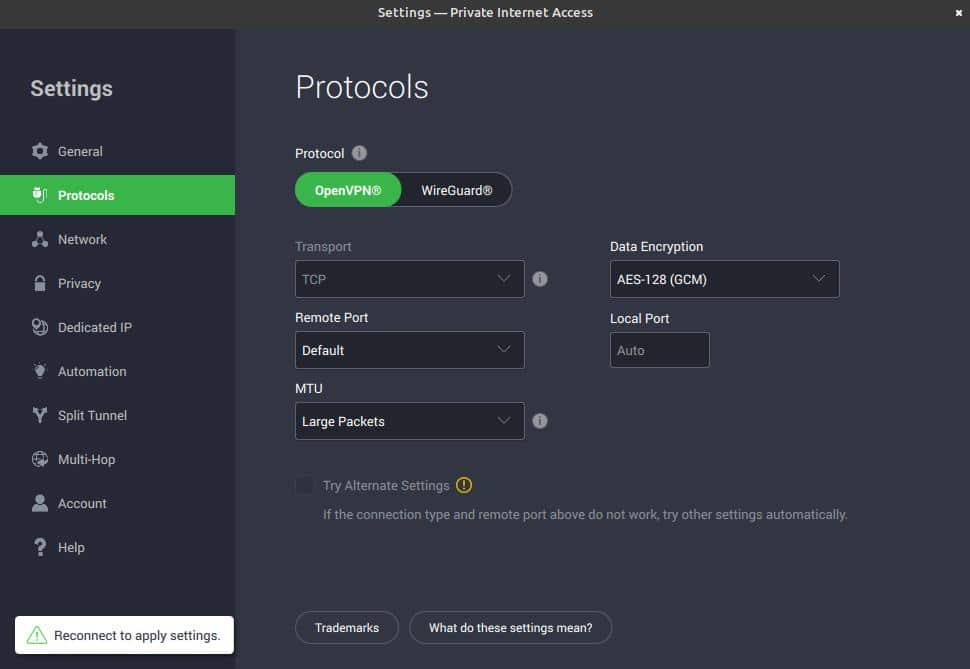Click the Multi-Hop globe icon
This screenshot has height=669, width=970.
click(x=40, y=459)
